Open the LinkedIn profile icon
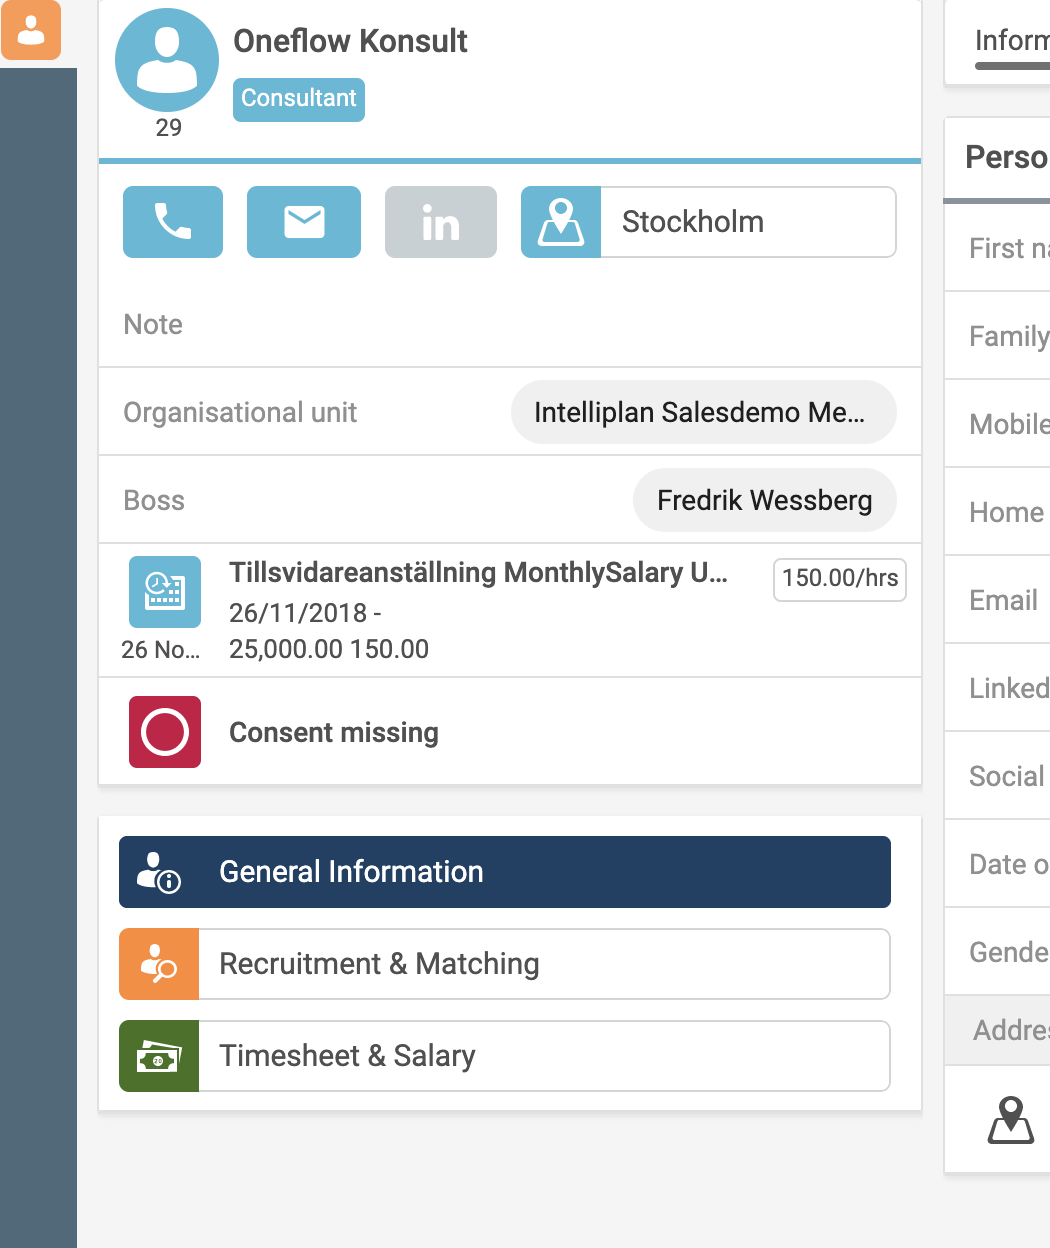Image resolution: width=1050 pixels, height=1248 pixels. (x=441, y=222)
